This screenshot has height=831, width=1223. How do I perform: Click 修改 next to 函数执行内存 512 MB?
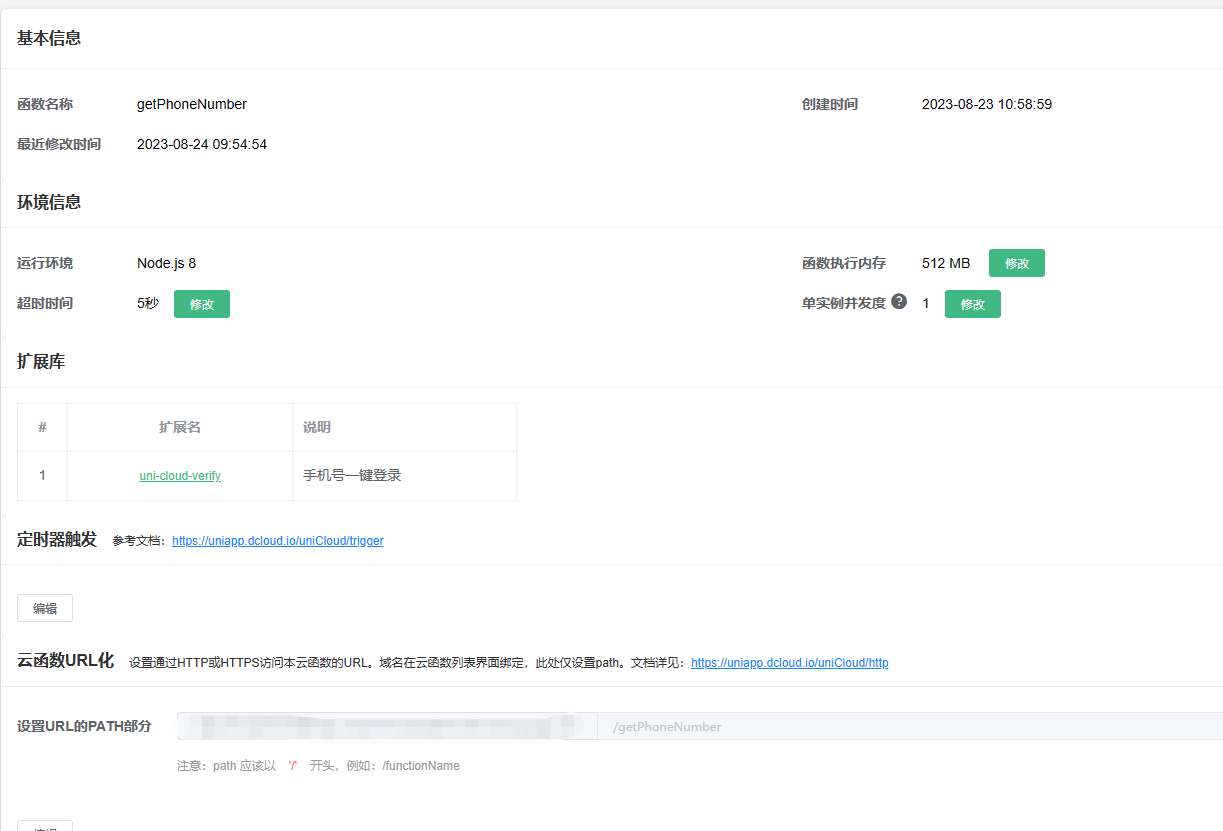pyautogui.click(x=1016, y=263)
